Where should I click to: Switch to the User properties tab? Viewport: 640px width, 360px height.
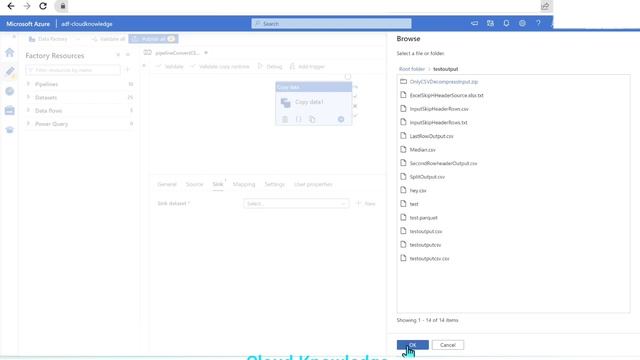tap(313, 184)
